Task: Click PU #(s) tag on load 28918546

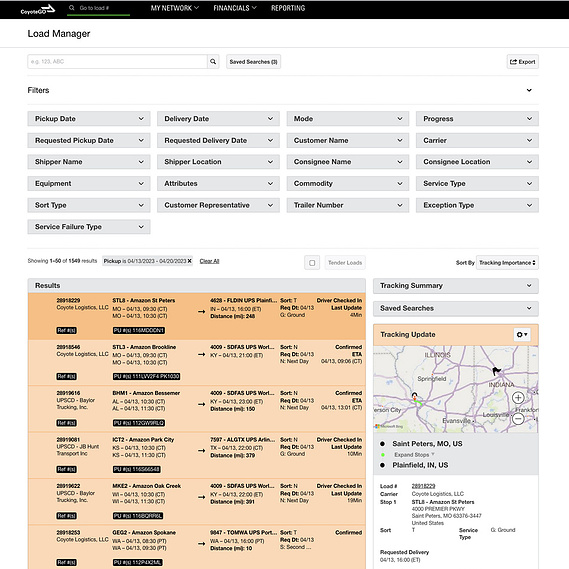Action: click(146, 377)
